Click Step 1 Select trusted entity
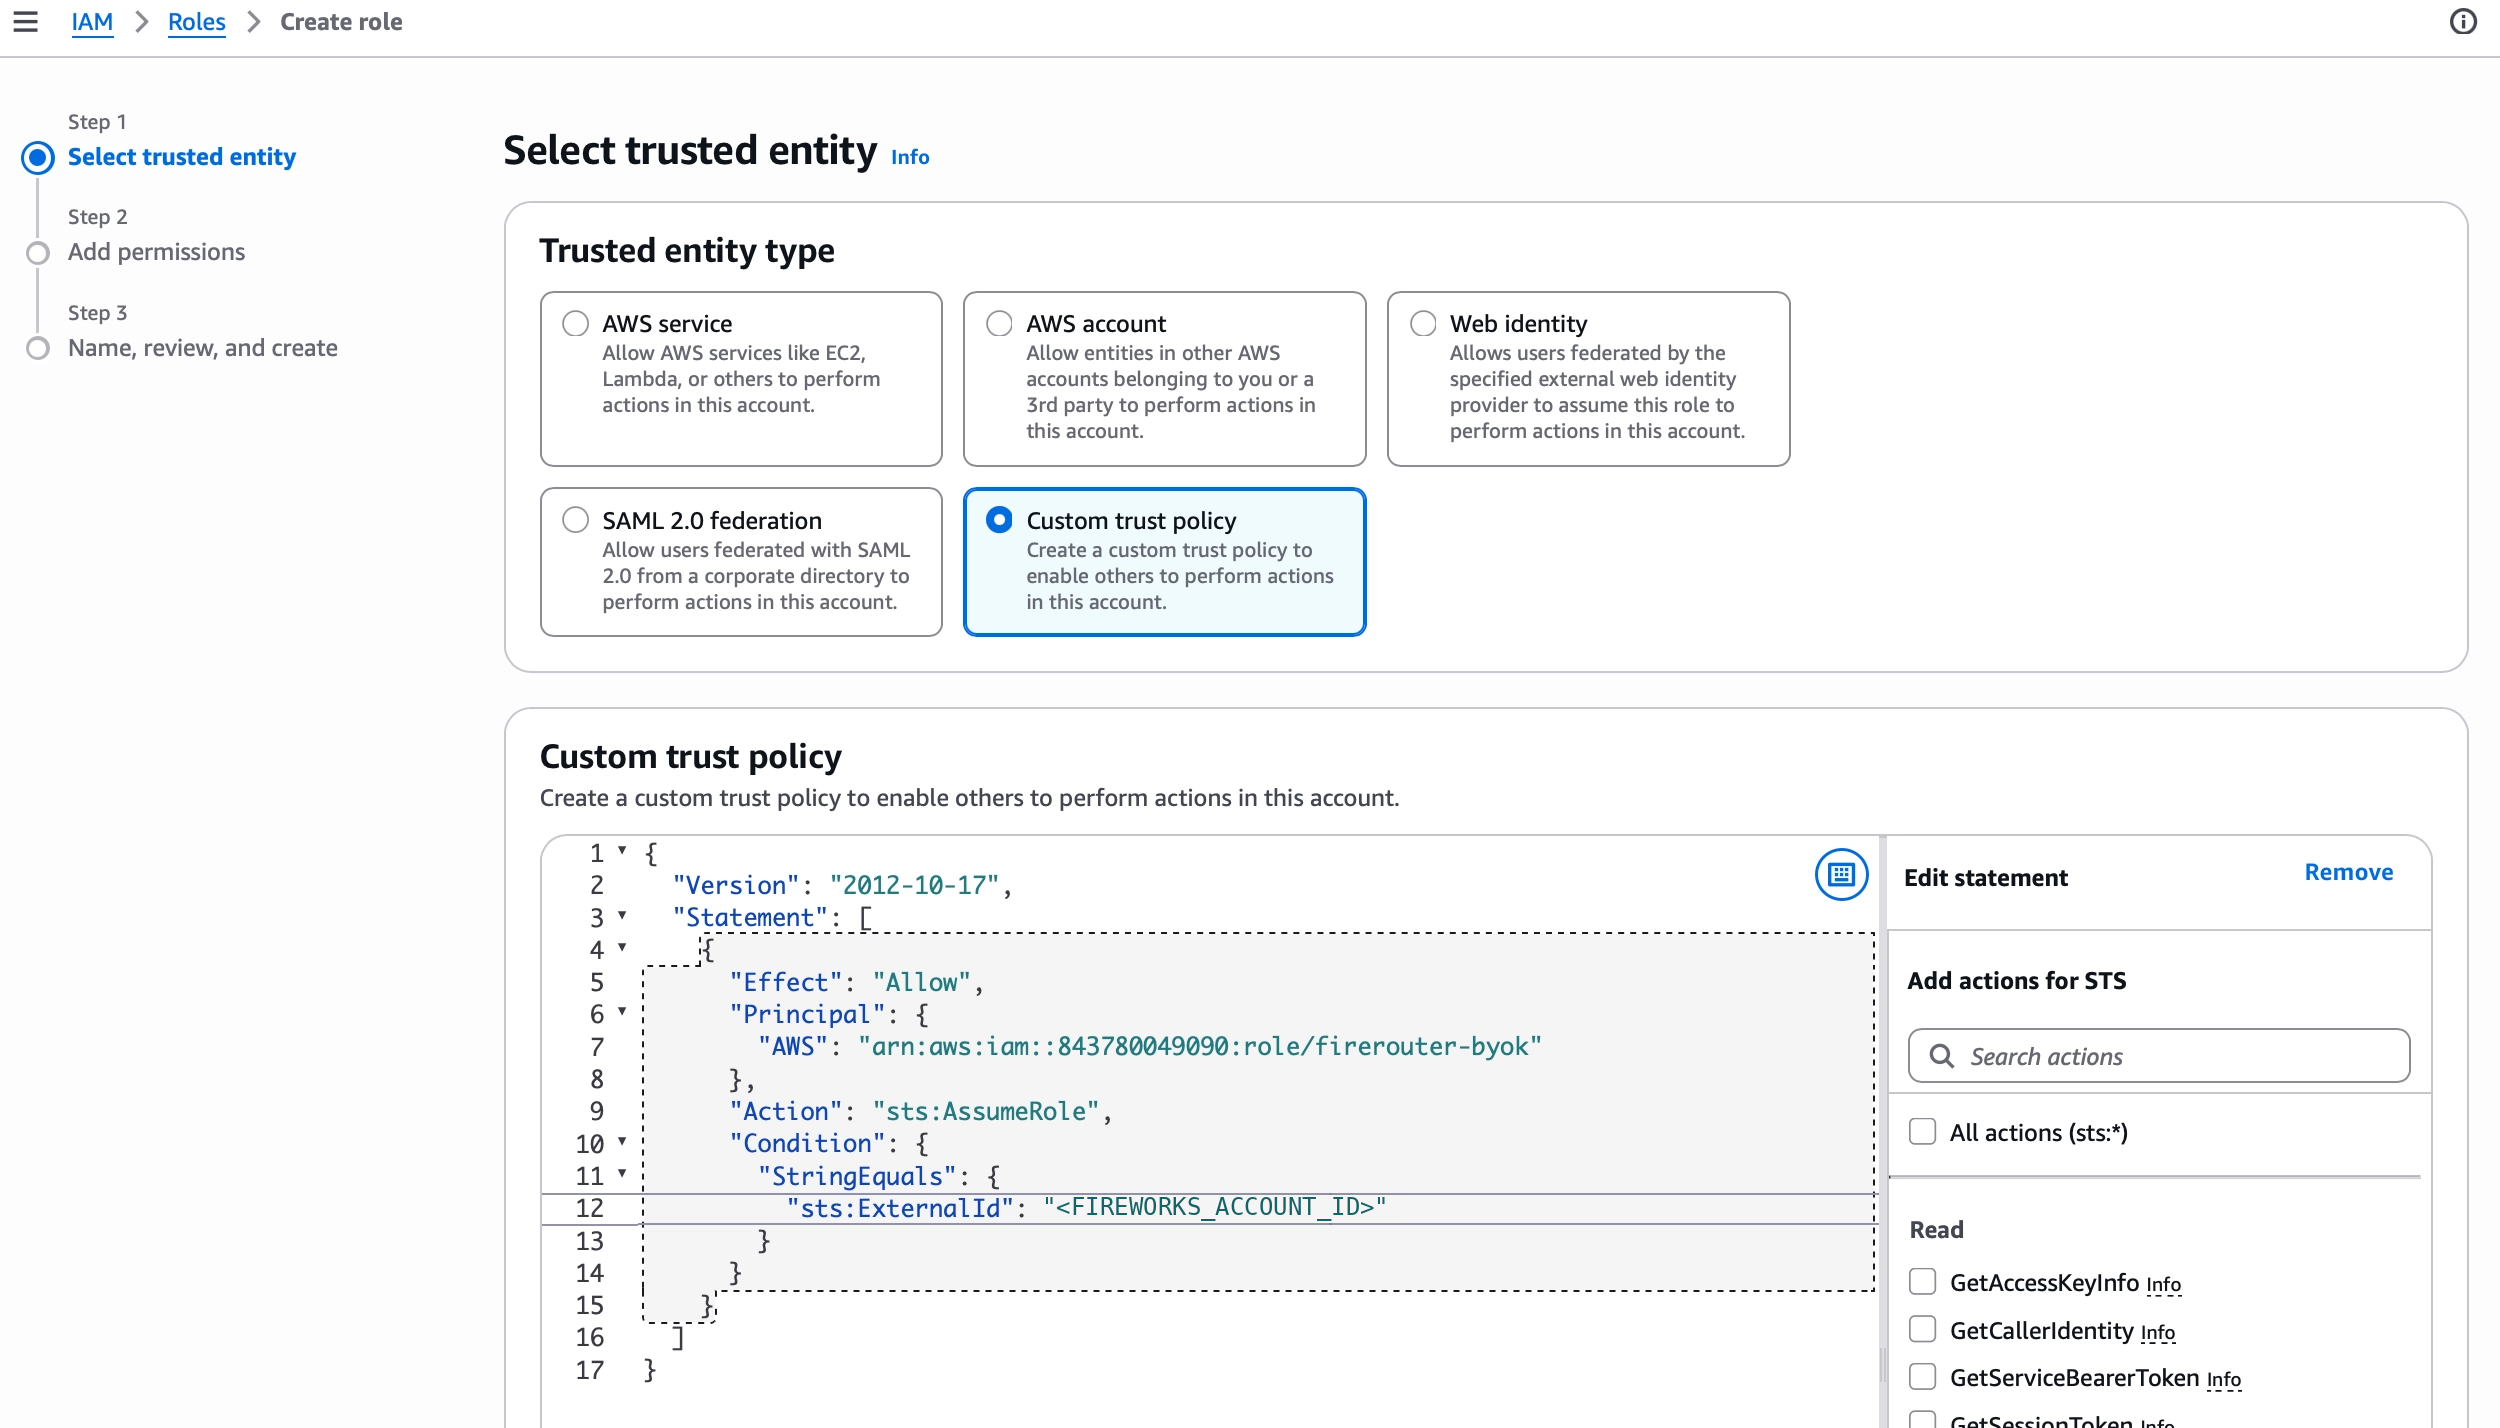This screenshot has height=1428, width=2500. [182, 157]
